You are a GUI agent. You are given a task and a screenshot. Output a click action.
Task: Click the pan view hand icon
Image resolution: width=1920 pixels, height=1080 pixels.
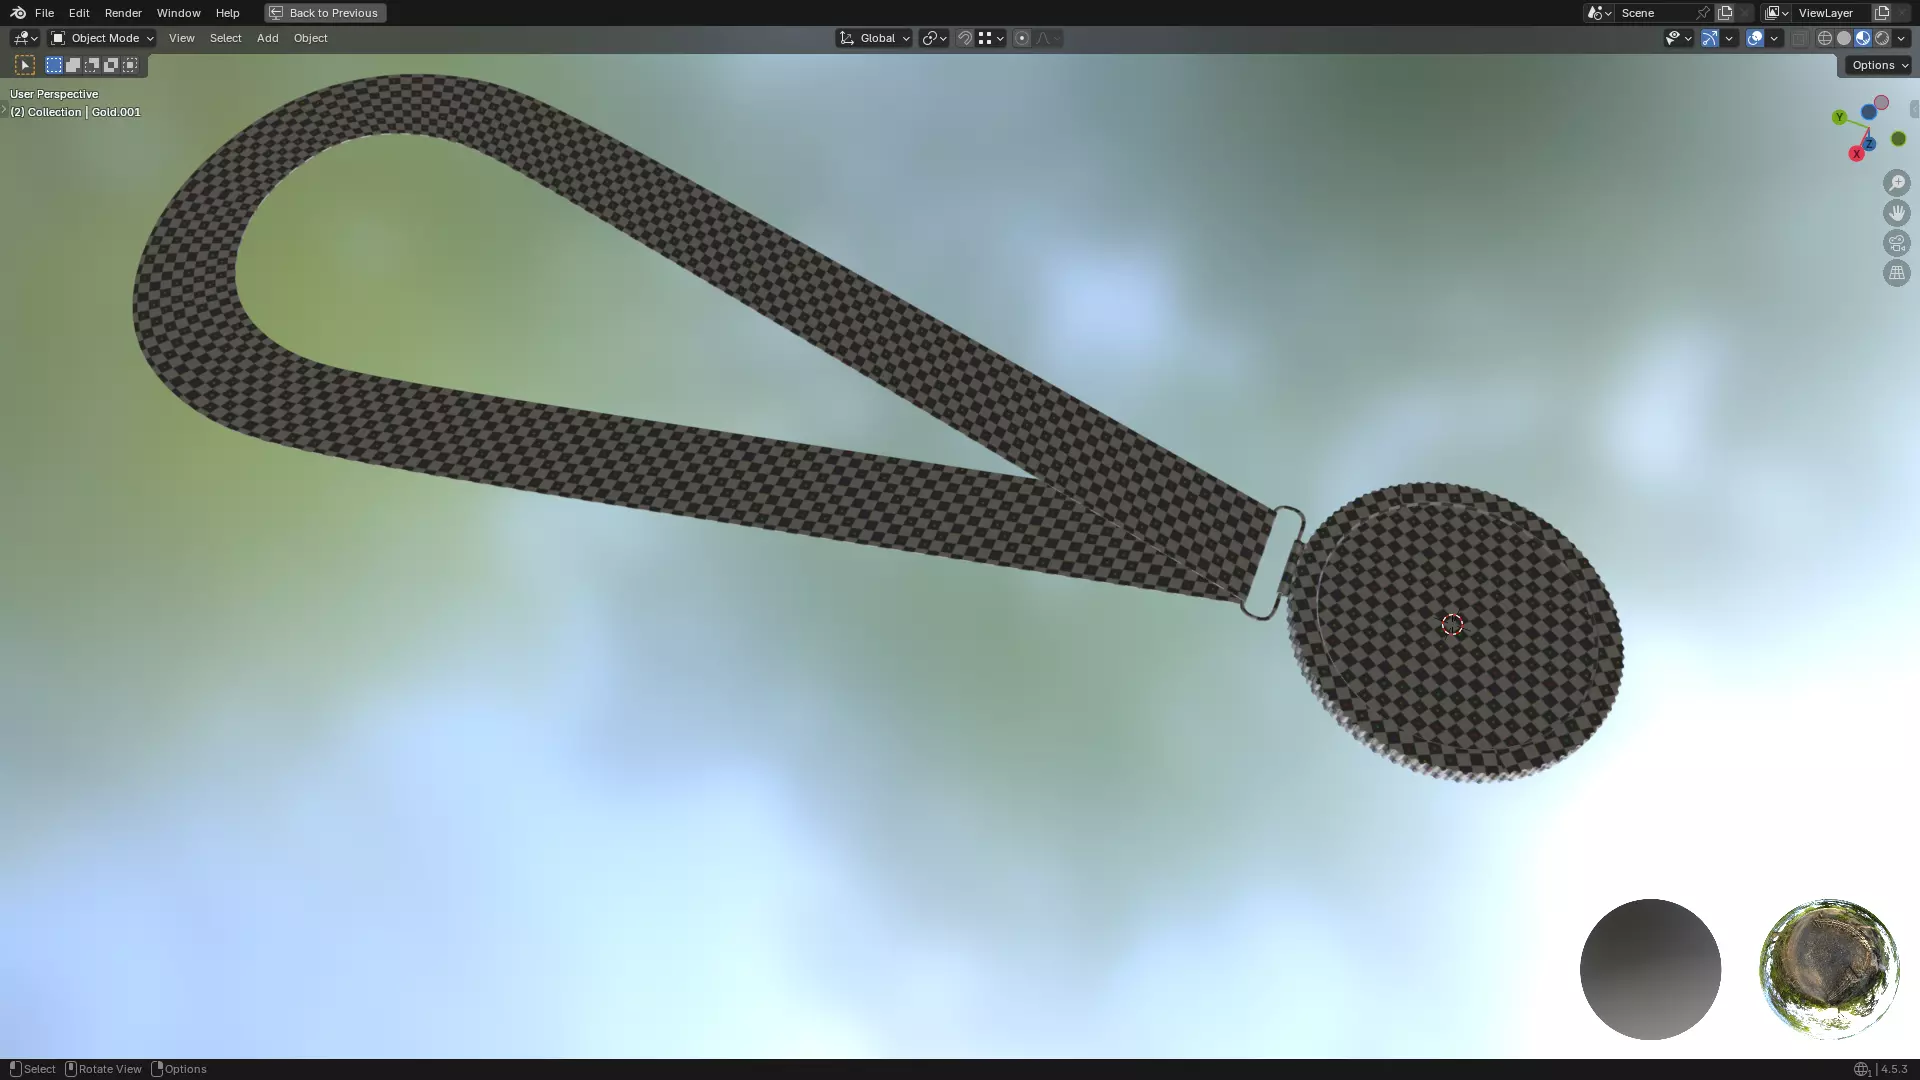(1896, 213)
